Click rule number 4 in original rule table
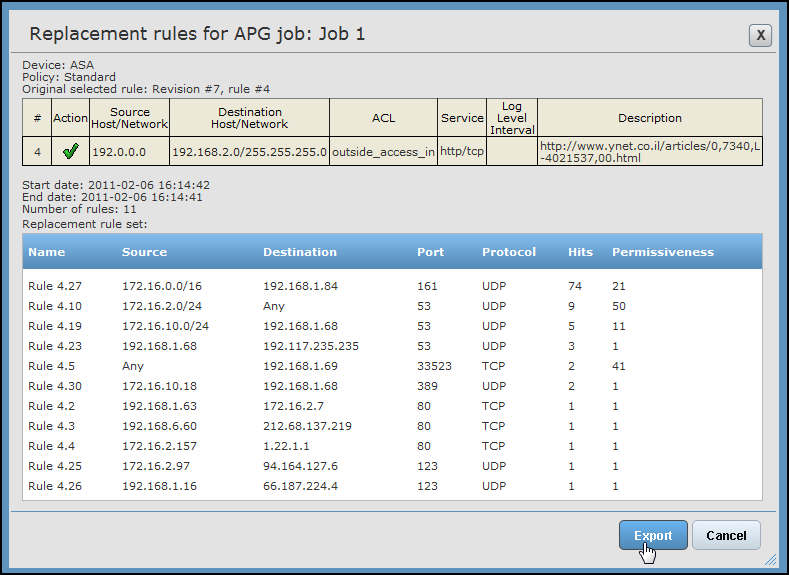789x575 pixels. (37, 152)
